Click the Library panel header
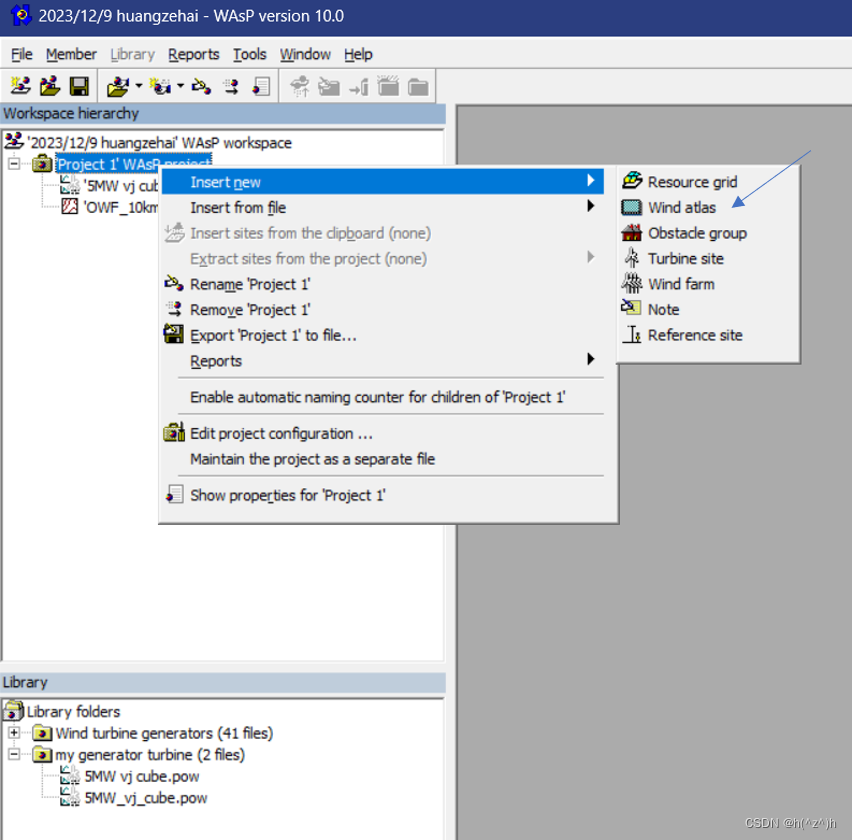The width and height of the screenshot is (852, 840). point(223,682)
